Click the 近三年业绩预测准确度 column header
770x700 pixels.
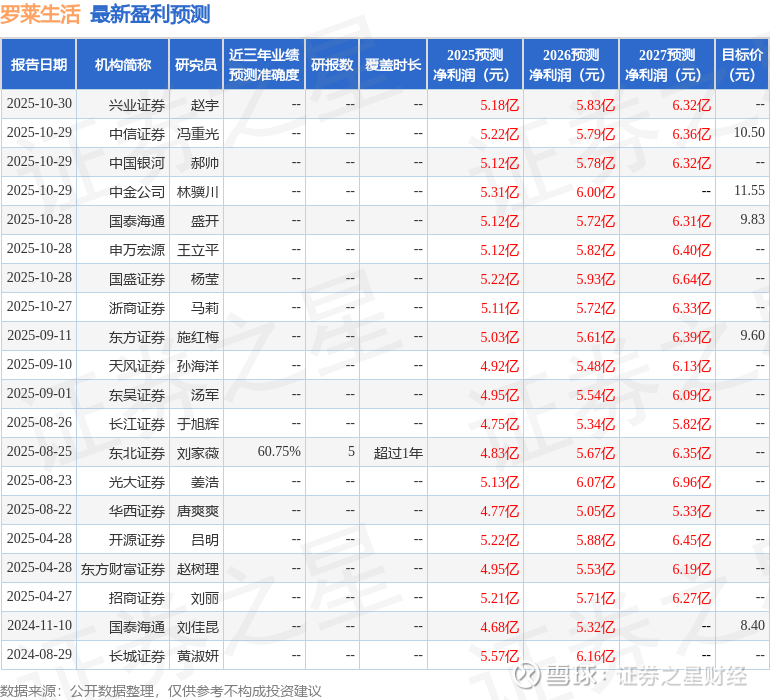264,65
